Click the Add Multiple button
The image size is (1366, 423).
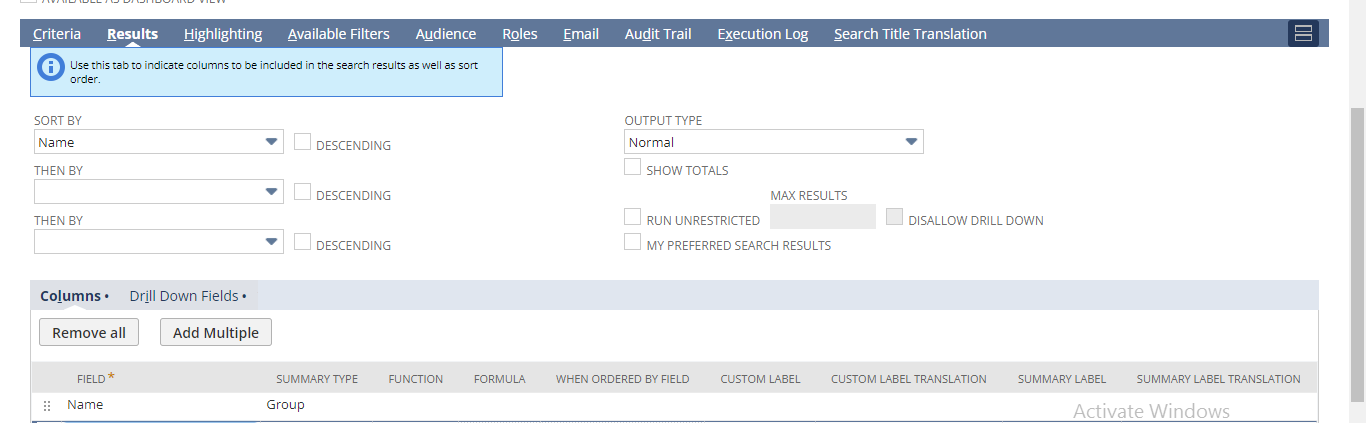pyautogui.click(x=216, y=333)
